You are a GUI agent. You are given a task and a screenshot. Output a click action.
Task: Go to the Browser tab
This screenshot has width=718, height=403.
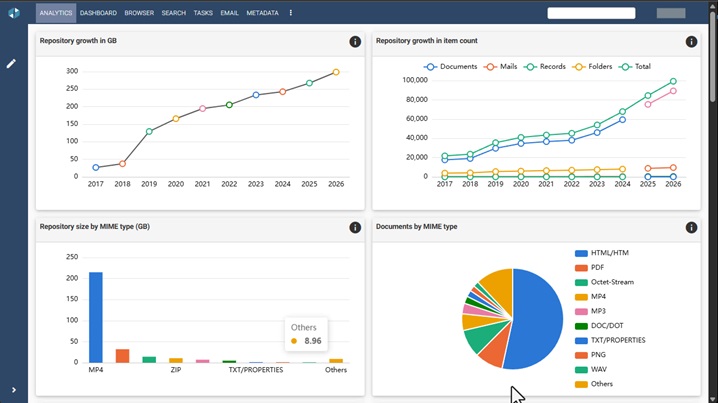click(139, 13)
